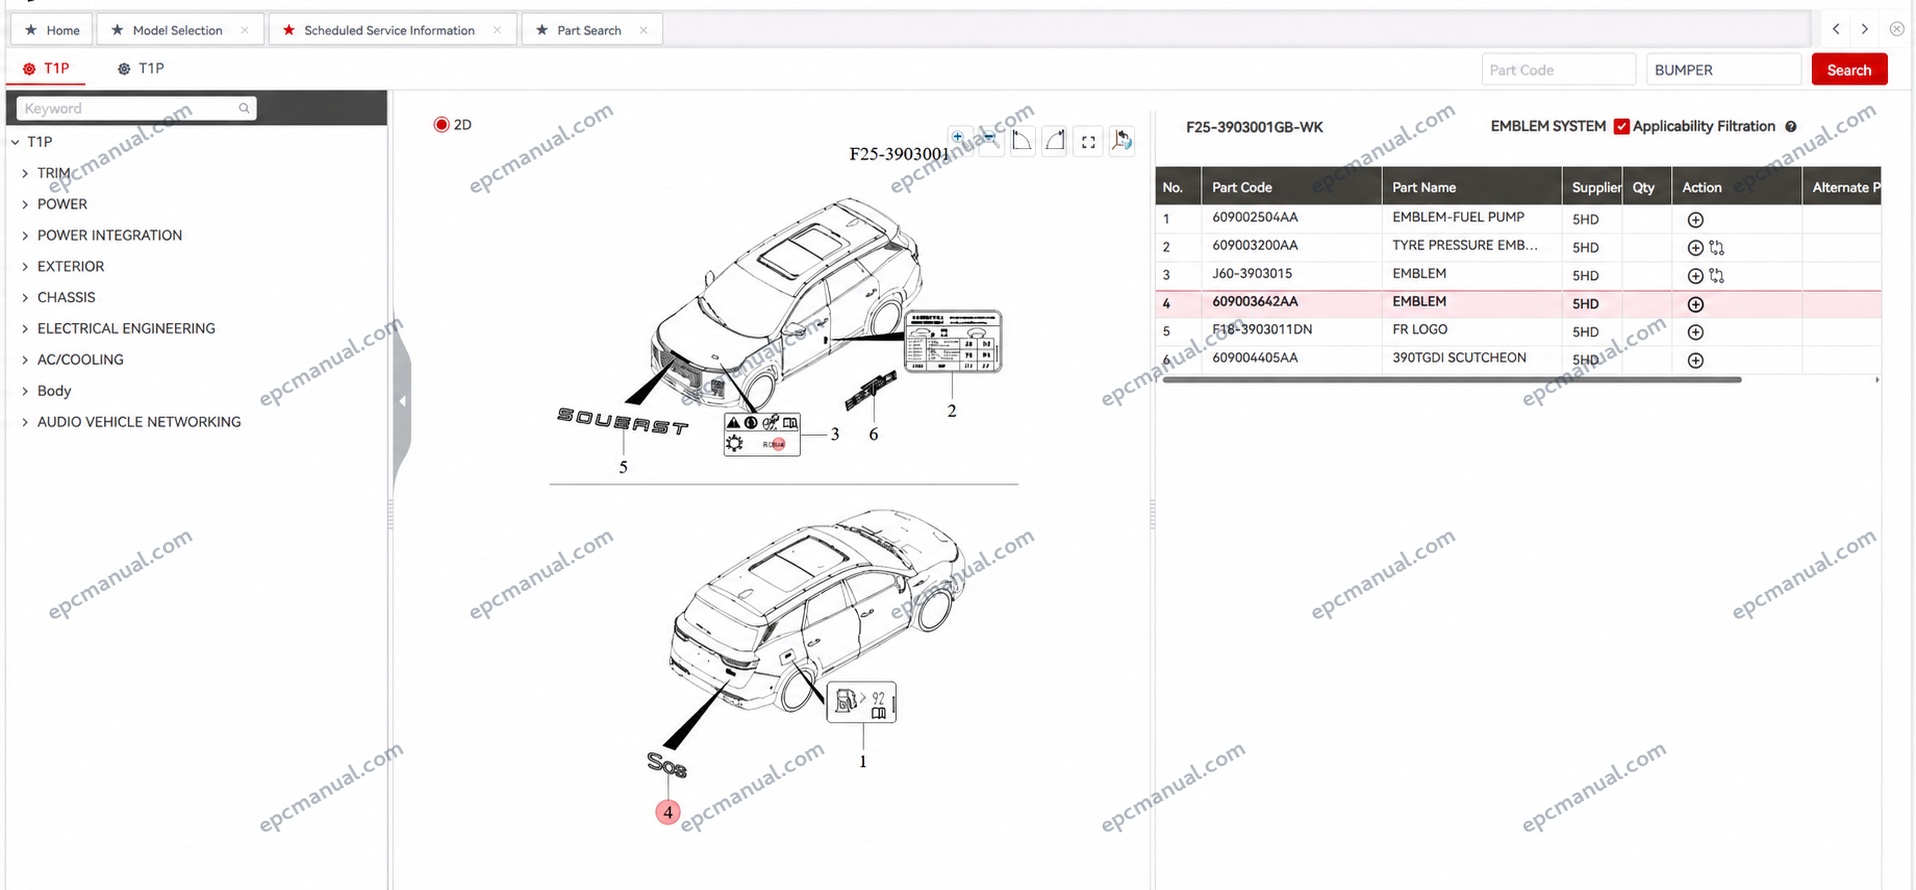Close all tabs with circled X icon
This screenshot has width=1916, height=890.
coord(1896,29)
